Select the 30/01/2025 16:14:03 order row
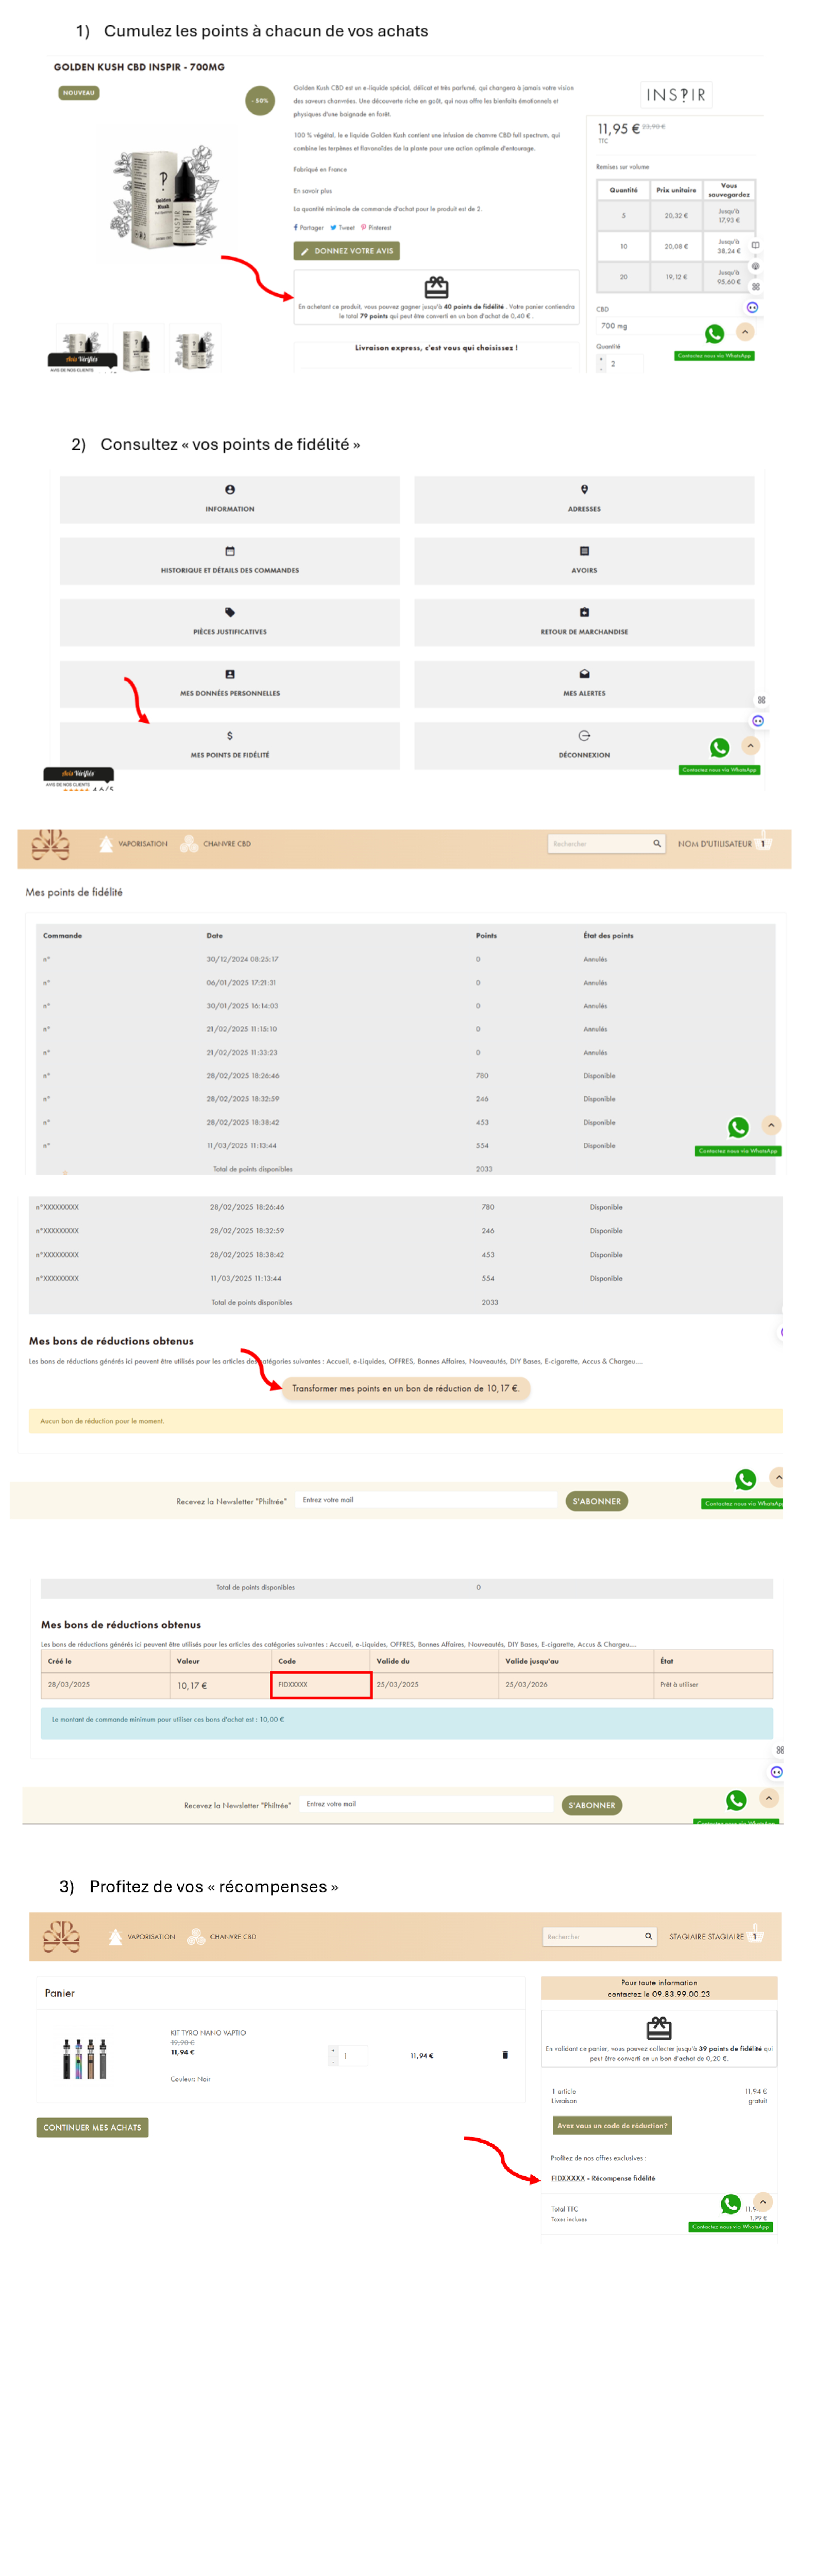 pos(405,1006)
